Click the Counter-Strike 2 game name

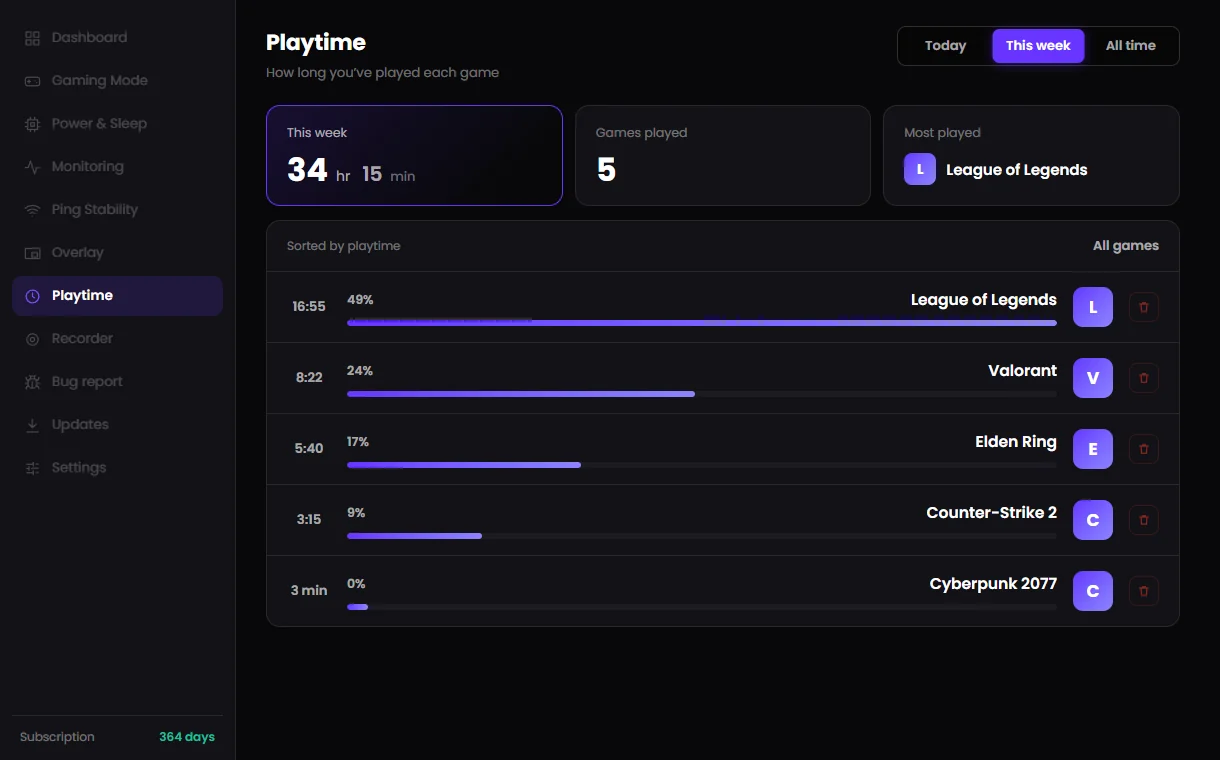(992, 513)
